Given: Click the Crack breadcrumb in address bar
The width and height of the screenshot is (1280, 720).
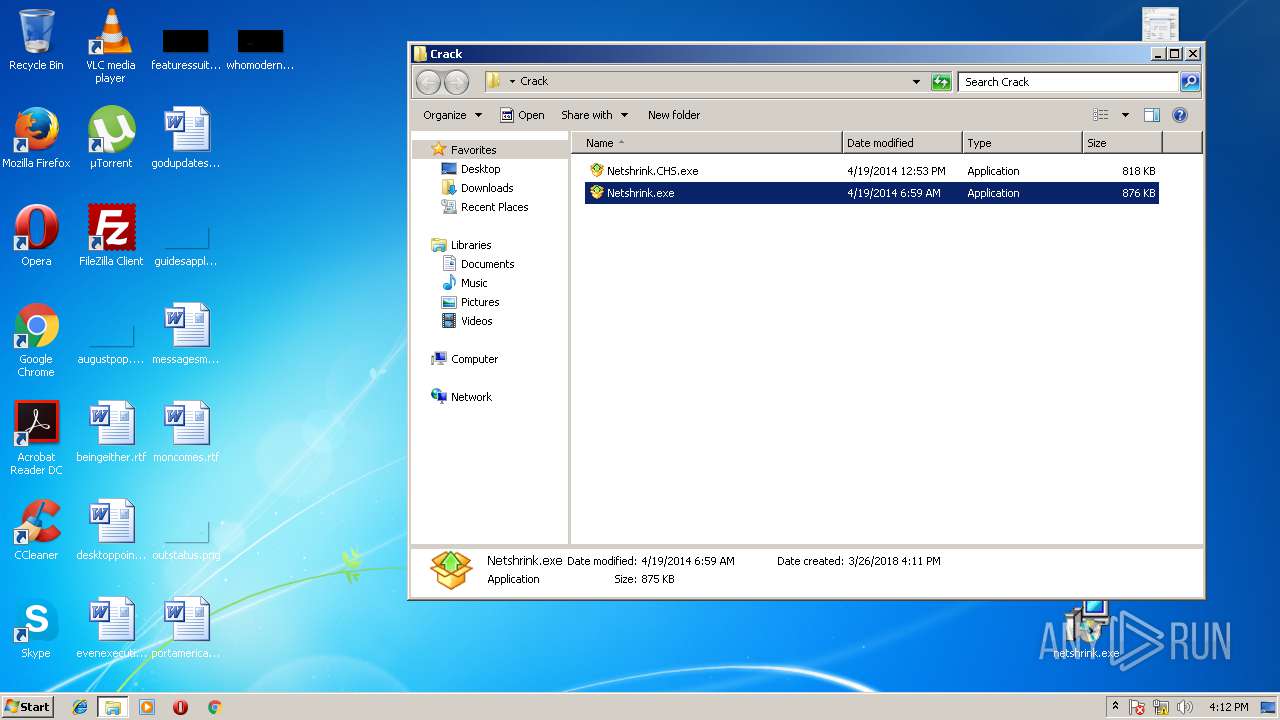Looking at the screenshot, I should point(534,82).
